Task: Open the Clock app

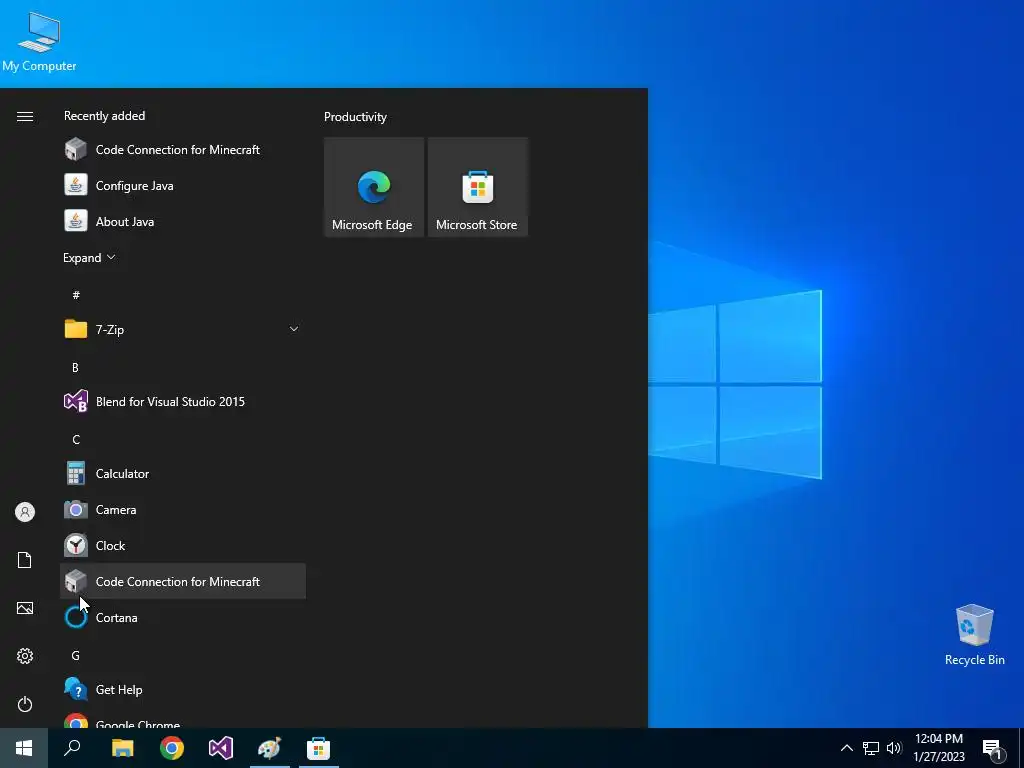Action: pyautogui.click(x=183, y=545)
